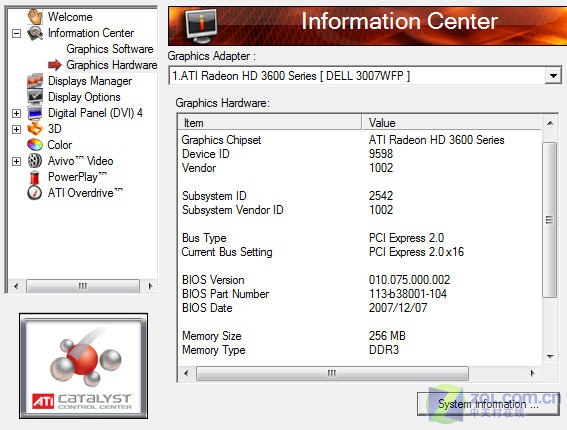Expand the Digital Panel (DVI) 4 node
This screenshot has width=567, height=430.
coord(16,113)
